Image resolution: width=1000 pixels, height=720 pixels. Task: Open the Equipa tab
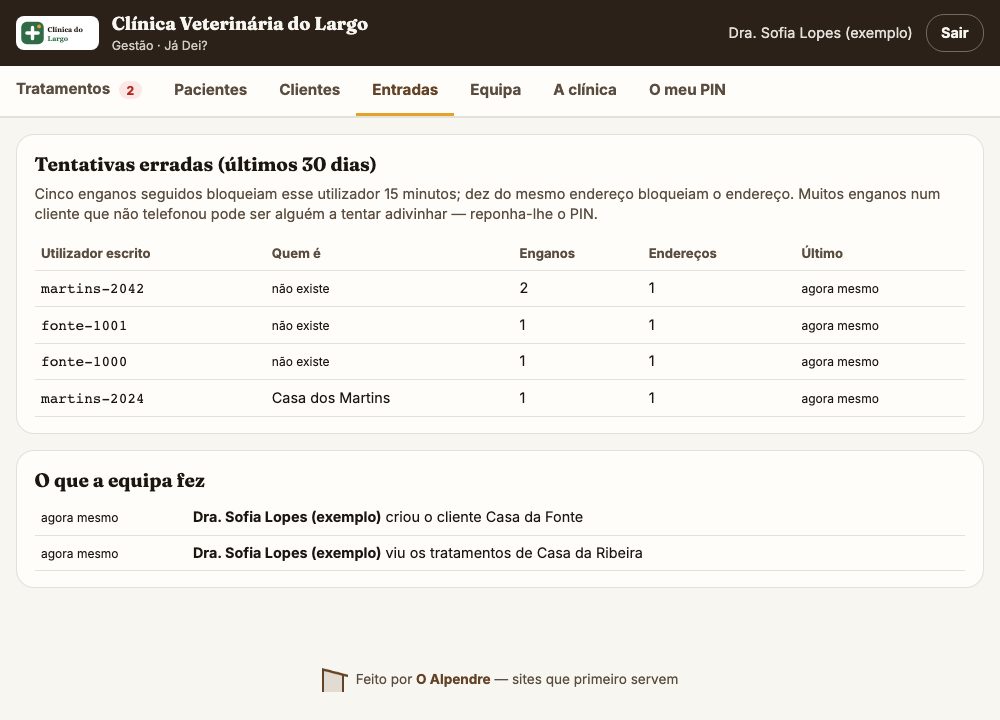click(496, 89)
